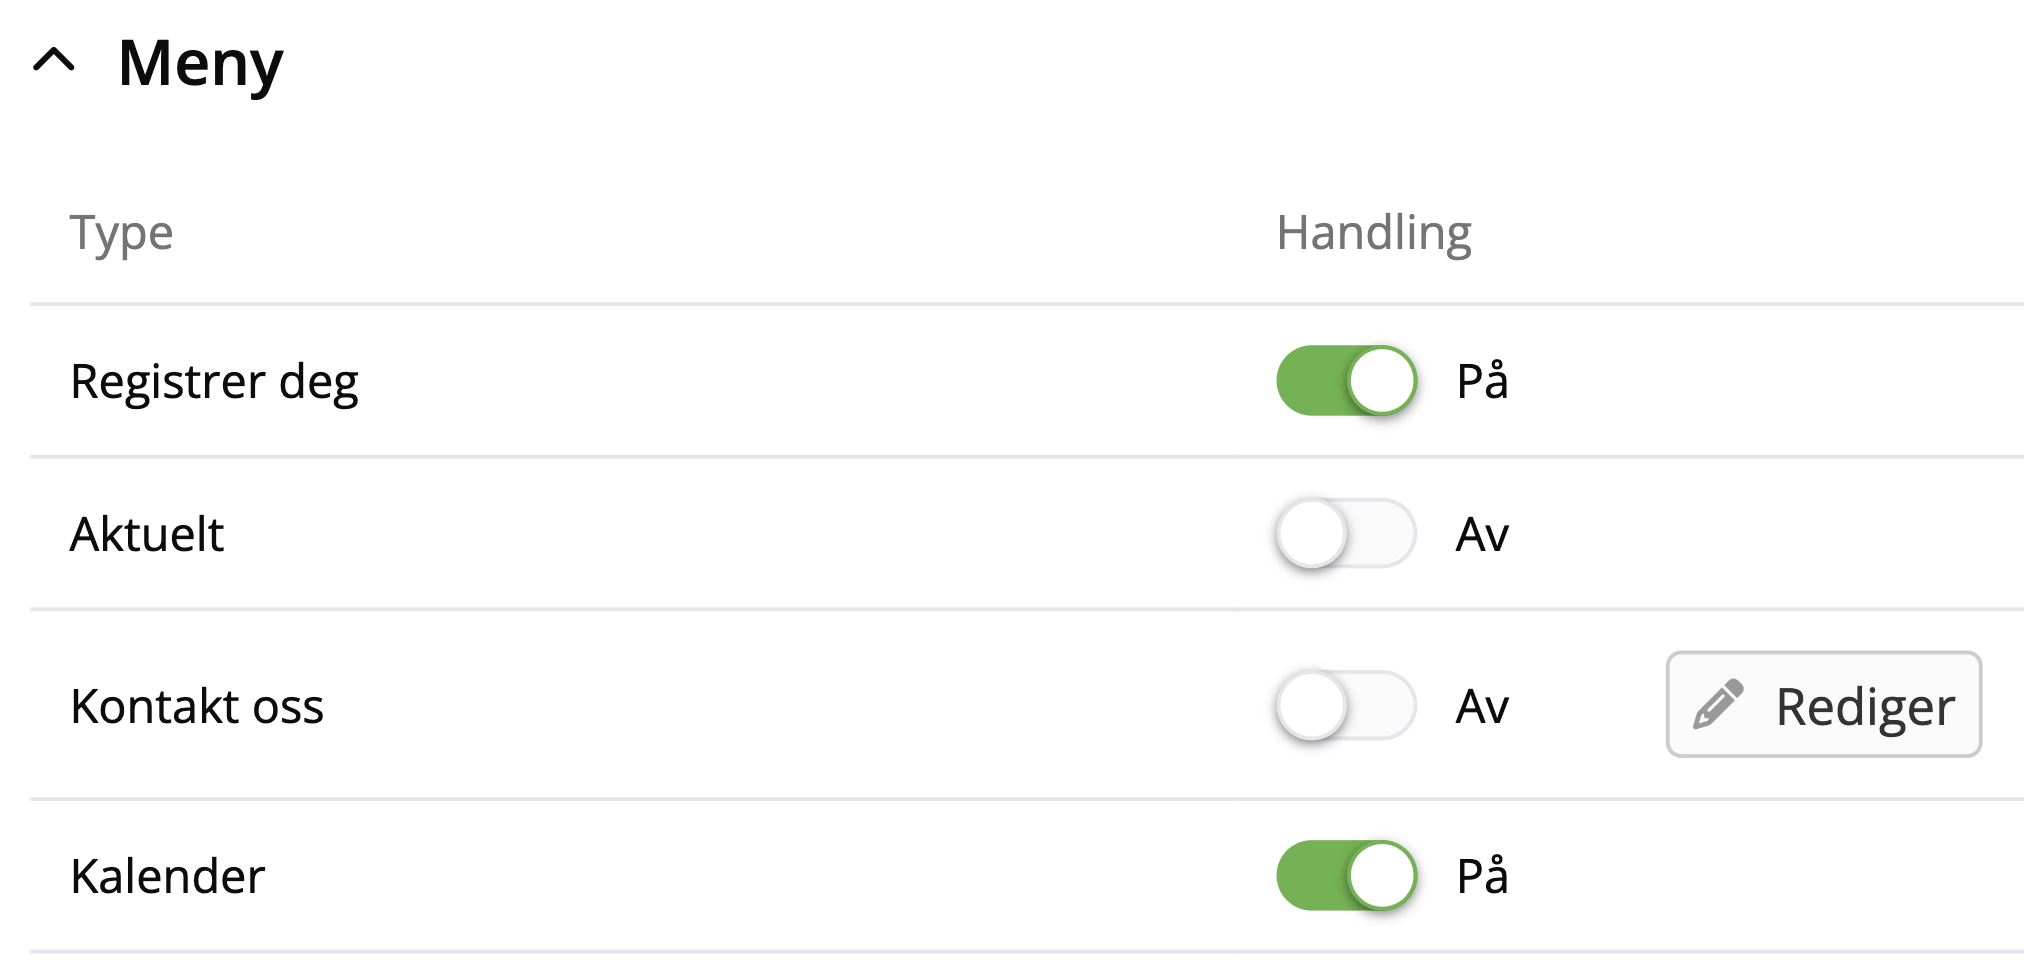Enable the Aktuelt toggle
The width and height of the screenshot is (2024, 972).
tap(1346, 534)
